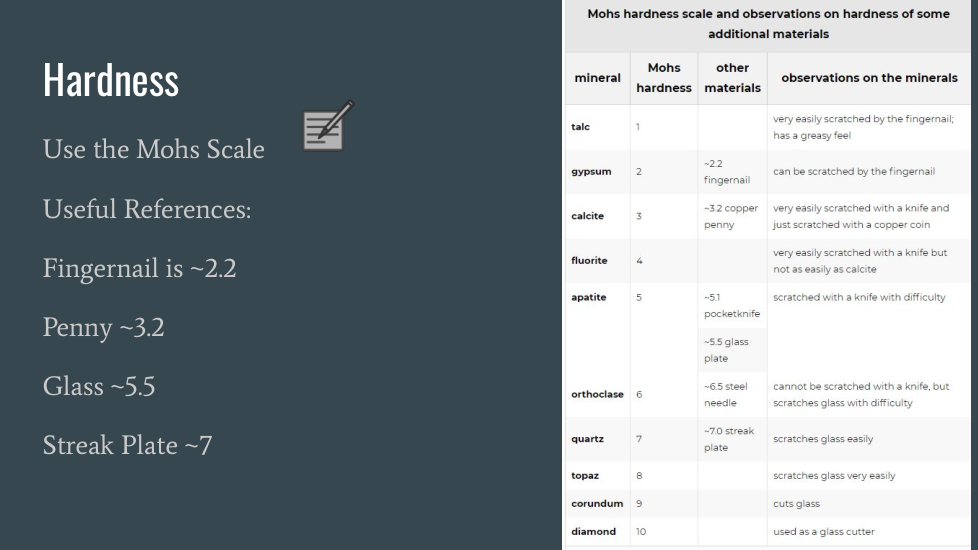
Task: Select the Hardness slide title
Action: pyautogui.click(x=111, y=80)
